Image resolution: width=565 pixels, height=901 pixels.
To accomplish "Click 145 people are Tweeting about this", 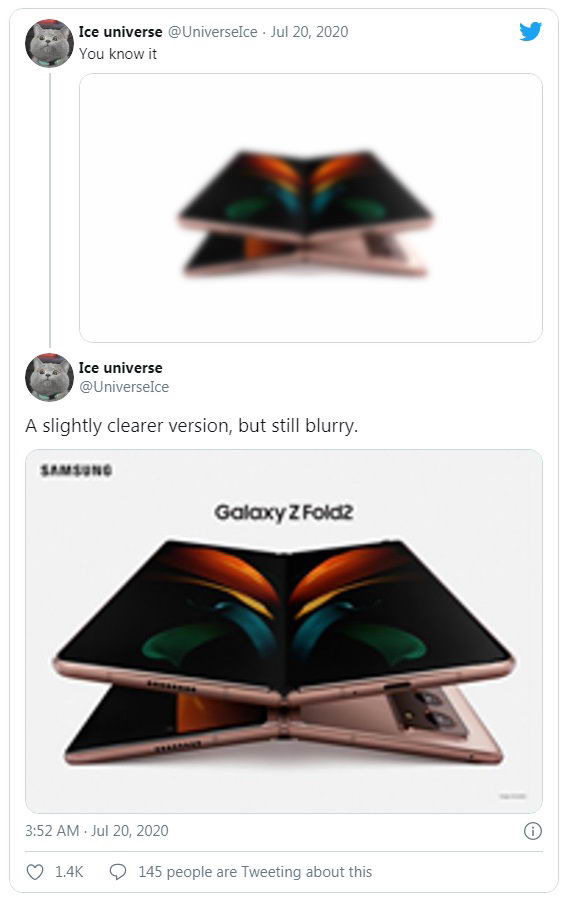I will tap(255, 872).
